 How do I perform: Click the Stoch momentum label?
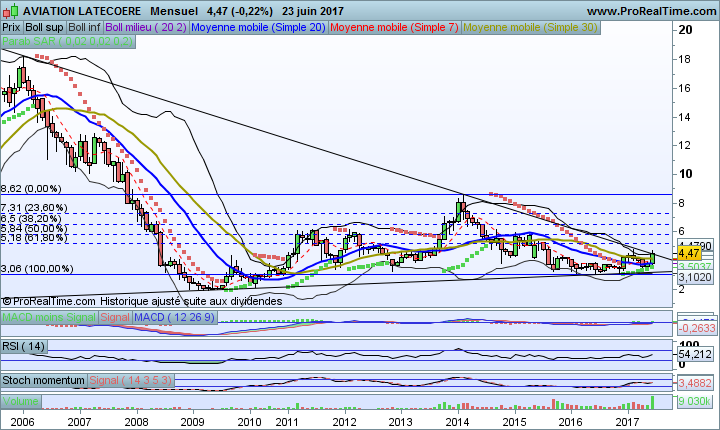pyautogui.click(x=44, y=380)
